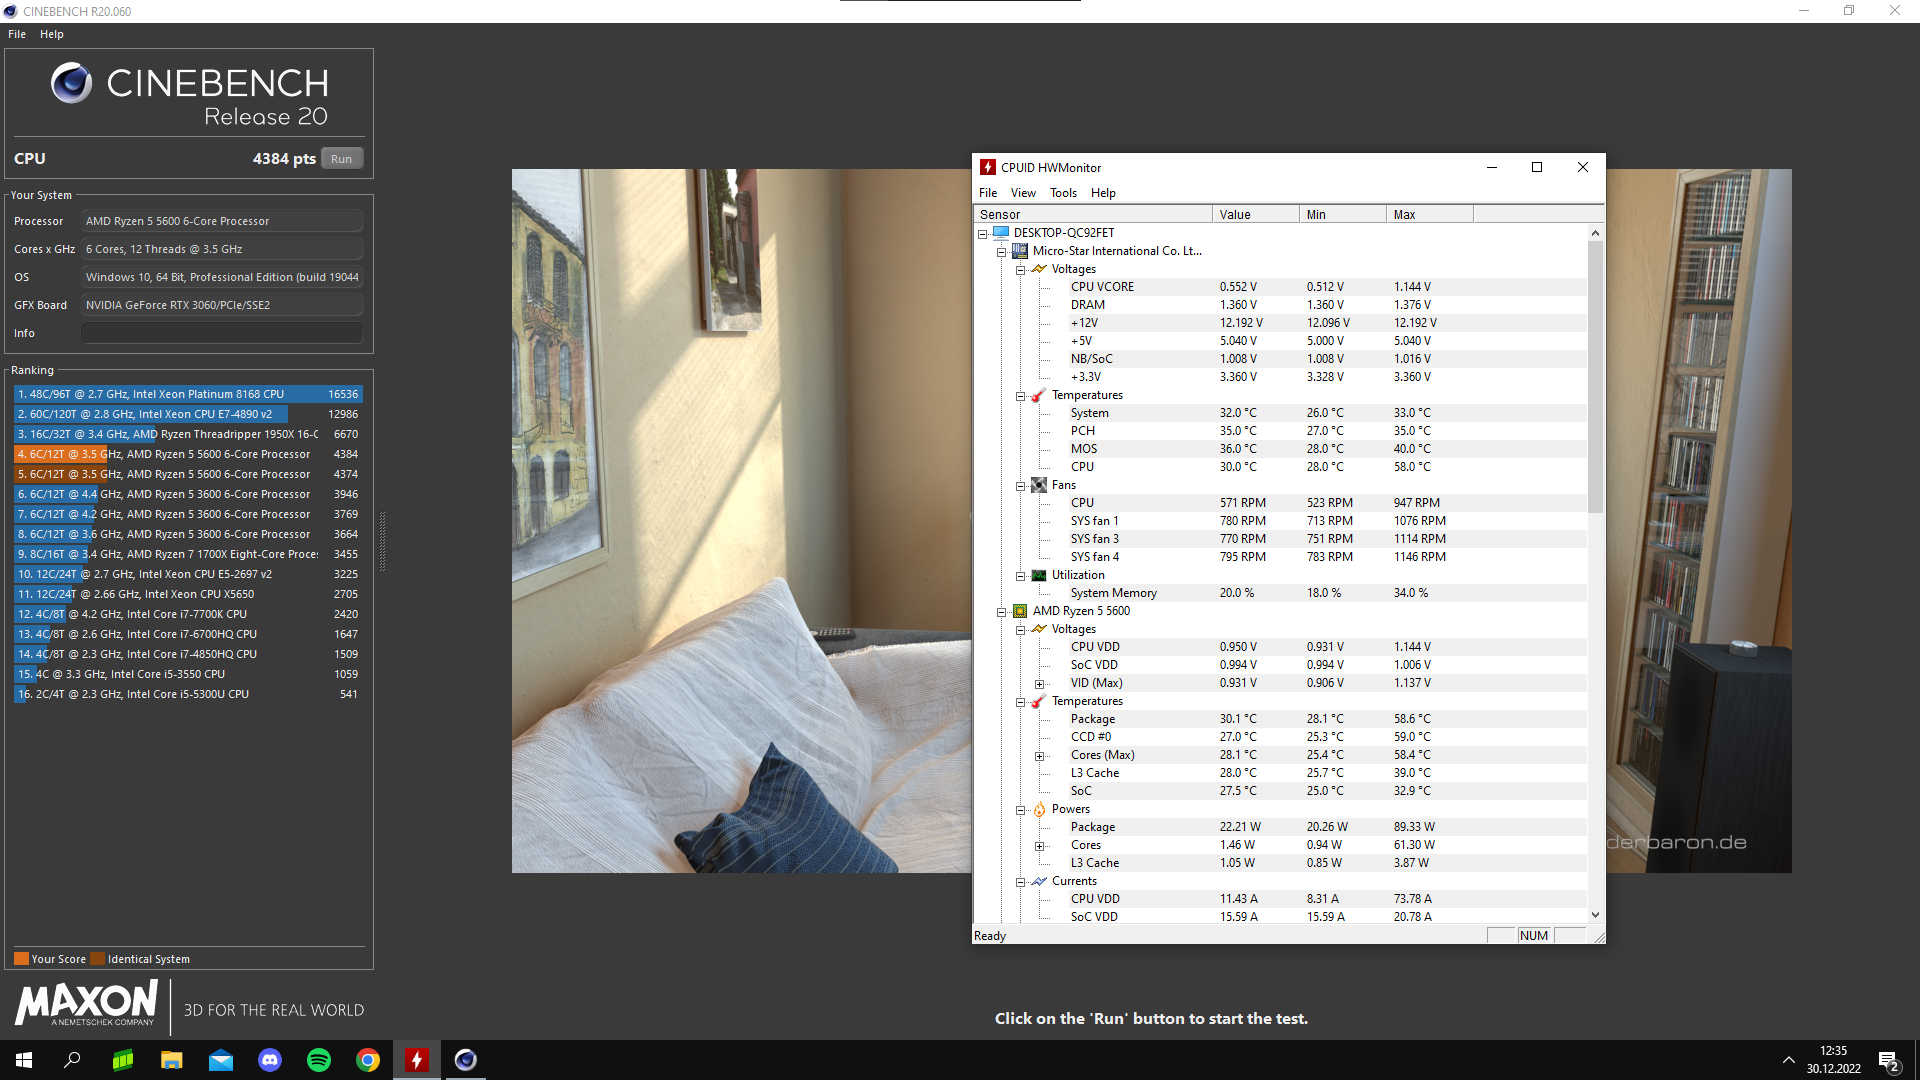Open File Explorer from the taskbar

(x=172, y=1060)
